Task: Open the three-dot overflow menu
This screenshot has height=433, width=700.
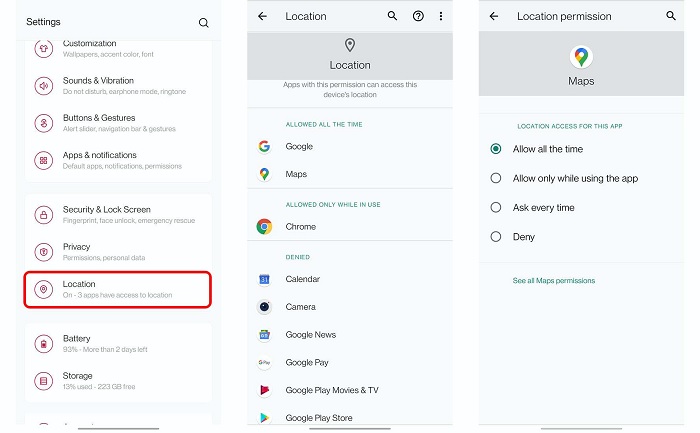Action: [x=441, y=16]
